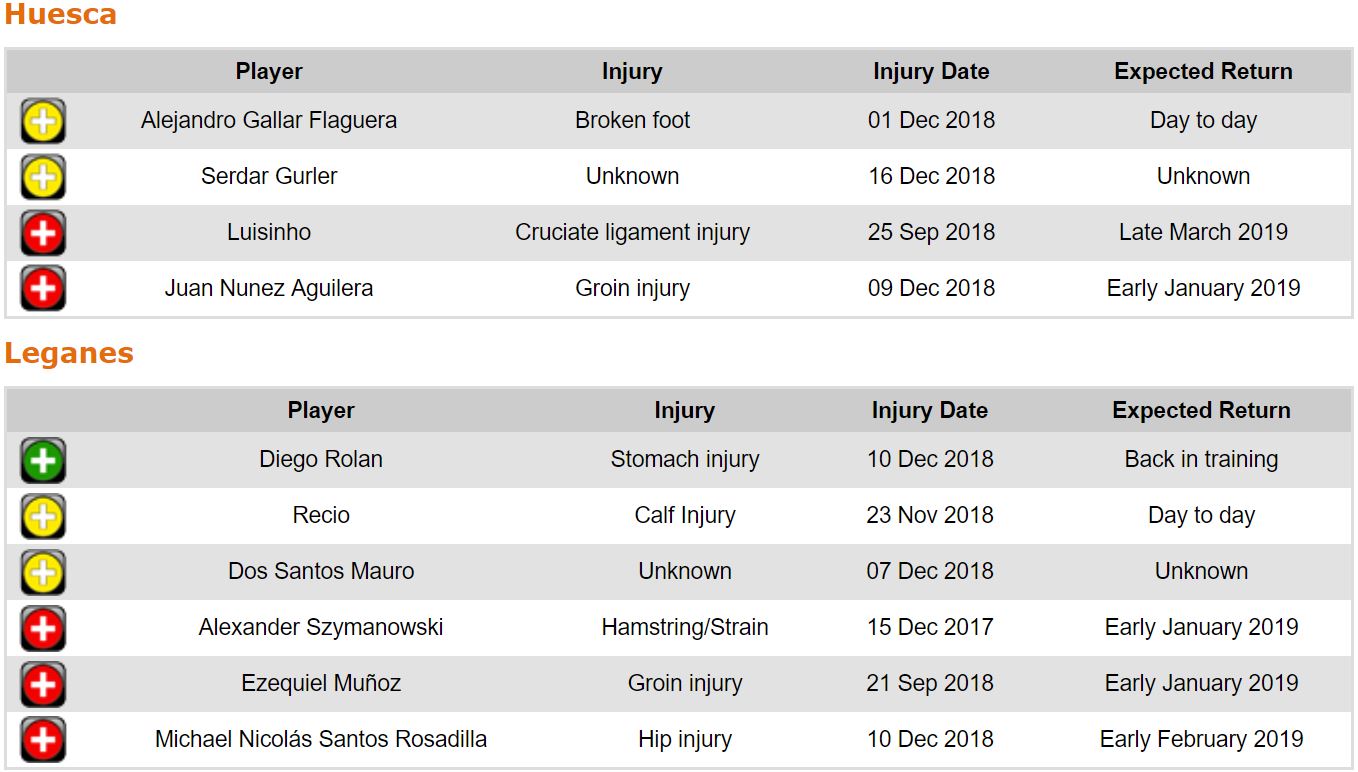Click Expected Return header in Leganes table
1358x772 pixels.
point(1201,411)
